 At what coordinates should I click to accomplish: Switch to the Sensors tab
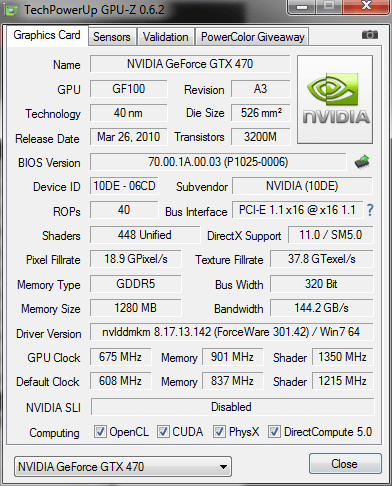[x=112, y=37]
